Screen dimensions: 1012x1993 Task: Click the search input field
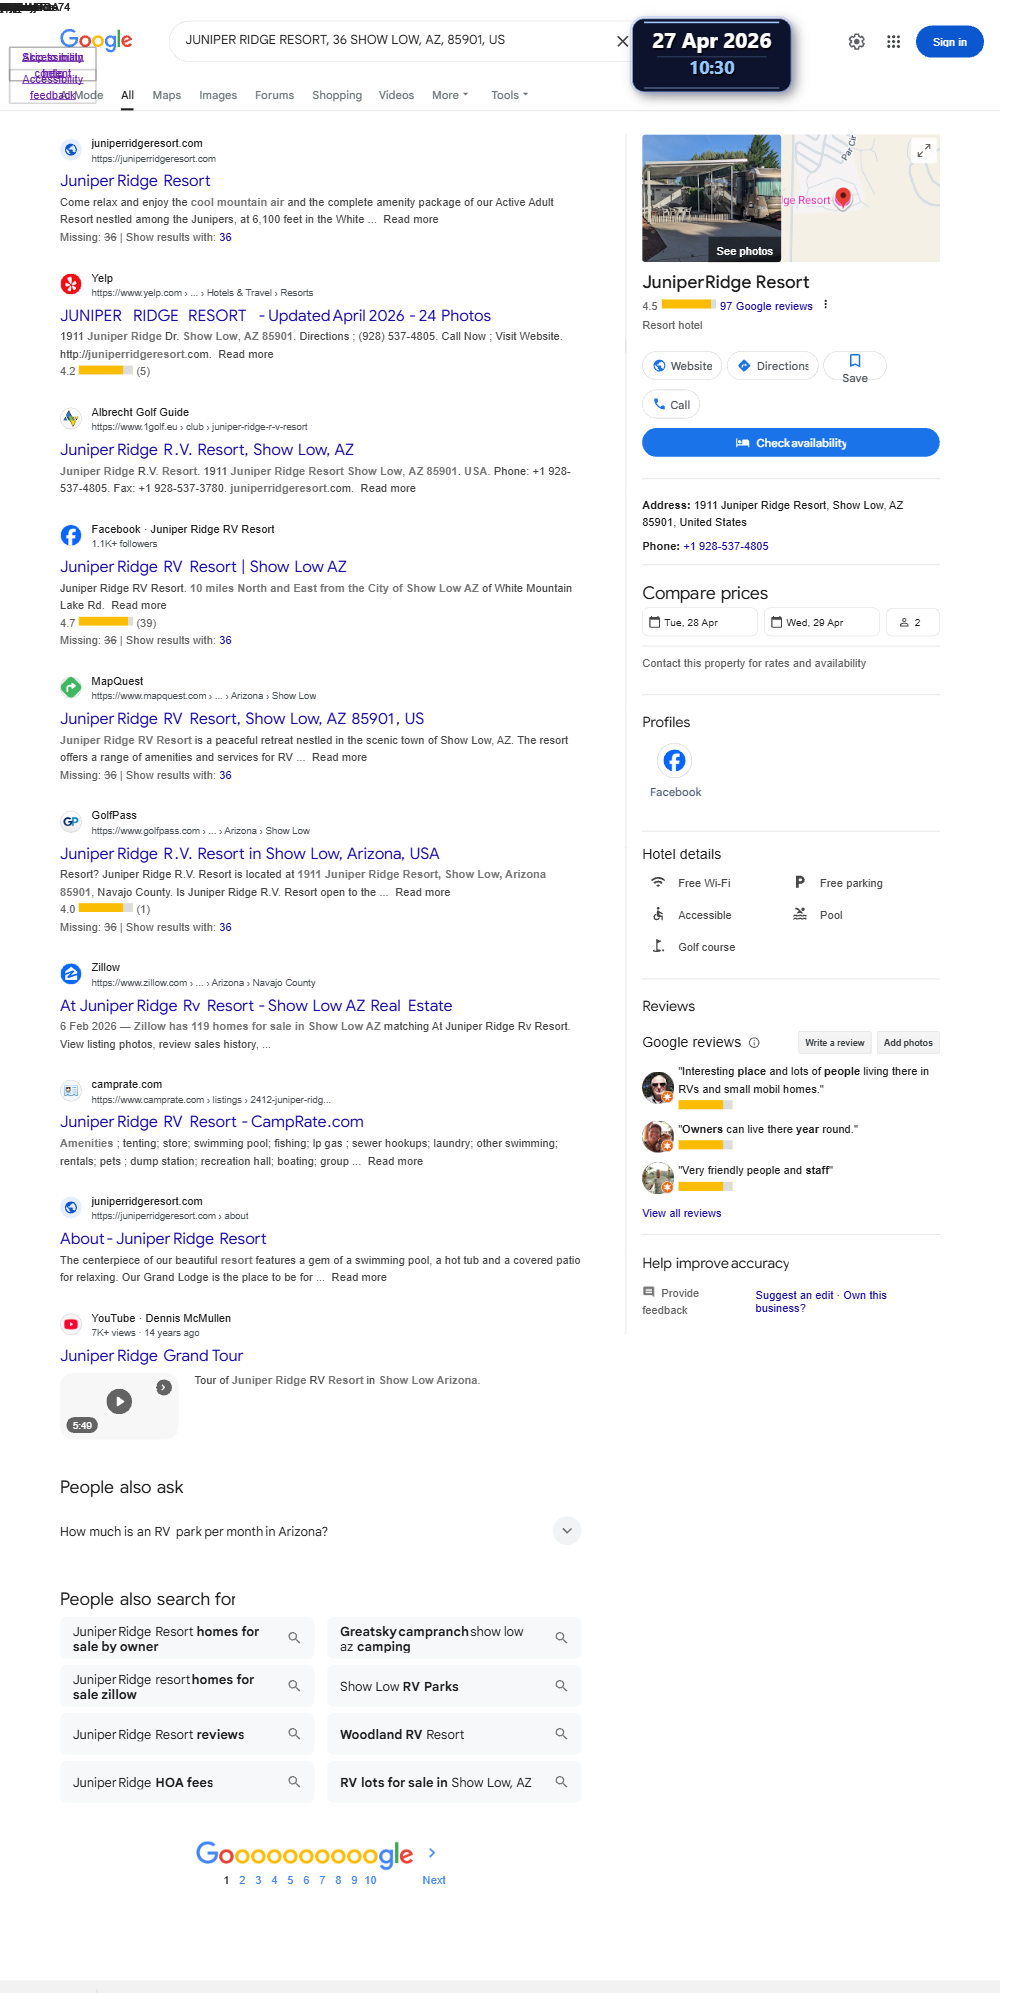(x=390, y=41)
